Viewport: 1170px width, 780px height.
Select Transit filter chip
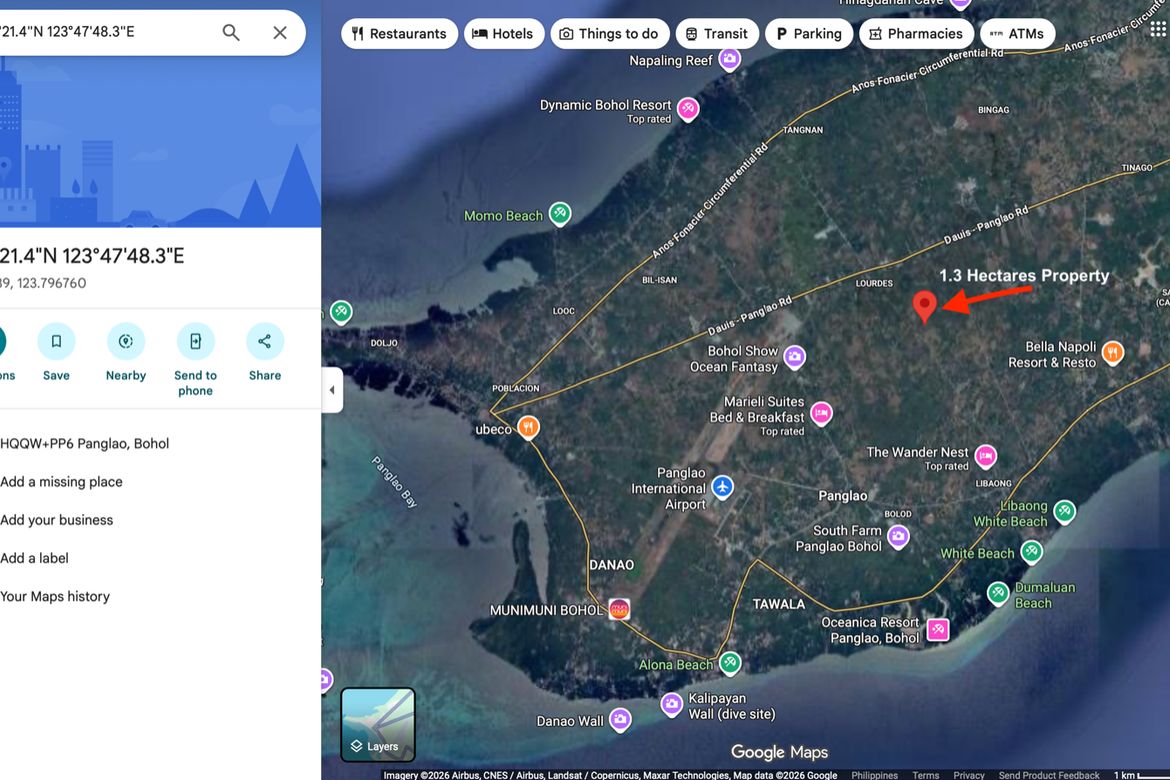[717, 34]
